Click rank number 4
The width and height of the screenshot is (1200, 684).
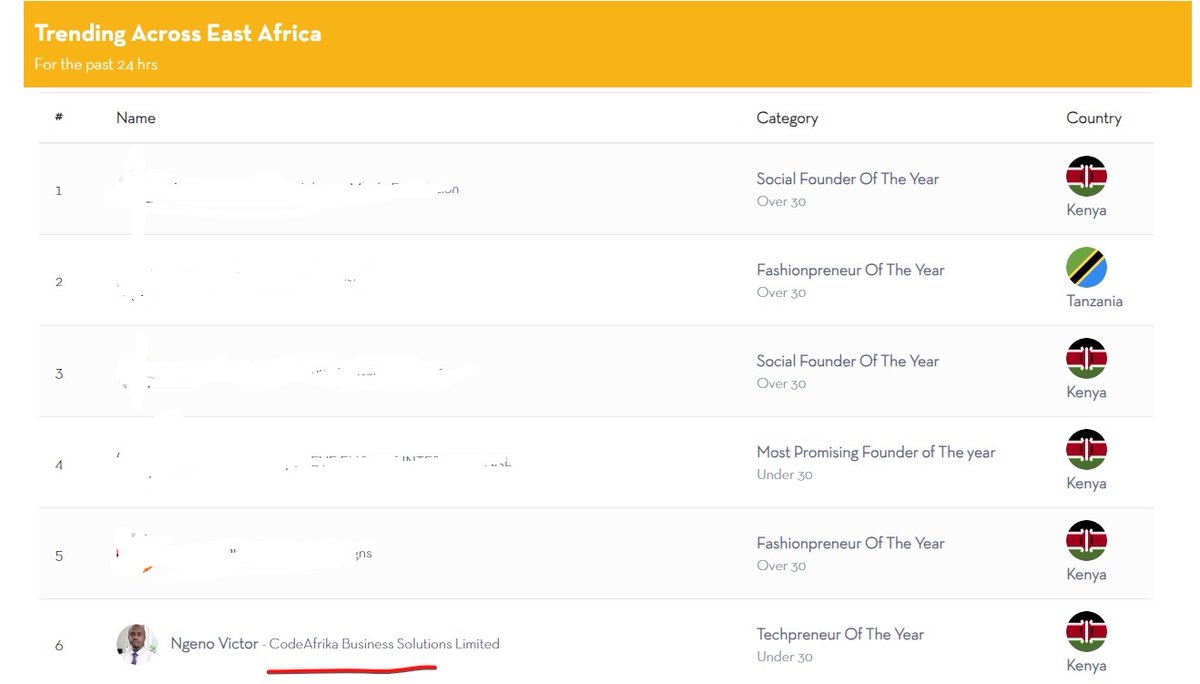point(59,465)
